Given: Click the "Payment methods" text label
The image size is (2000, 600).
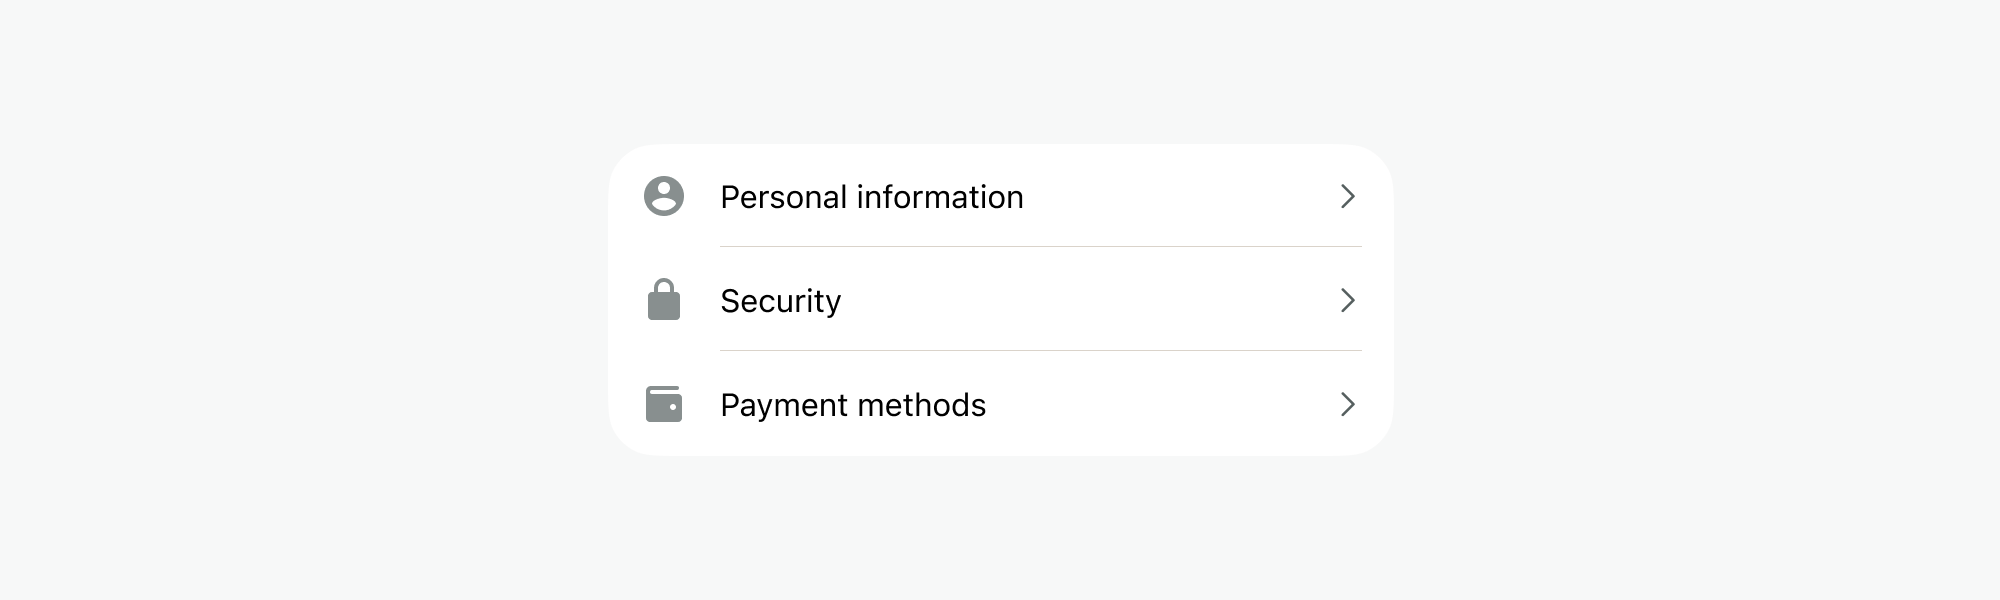Looking at the screenshot, I should coord(852,405).
